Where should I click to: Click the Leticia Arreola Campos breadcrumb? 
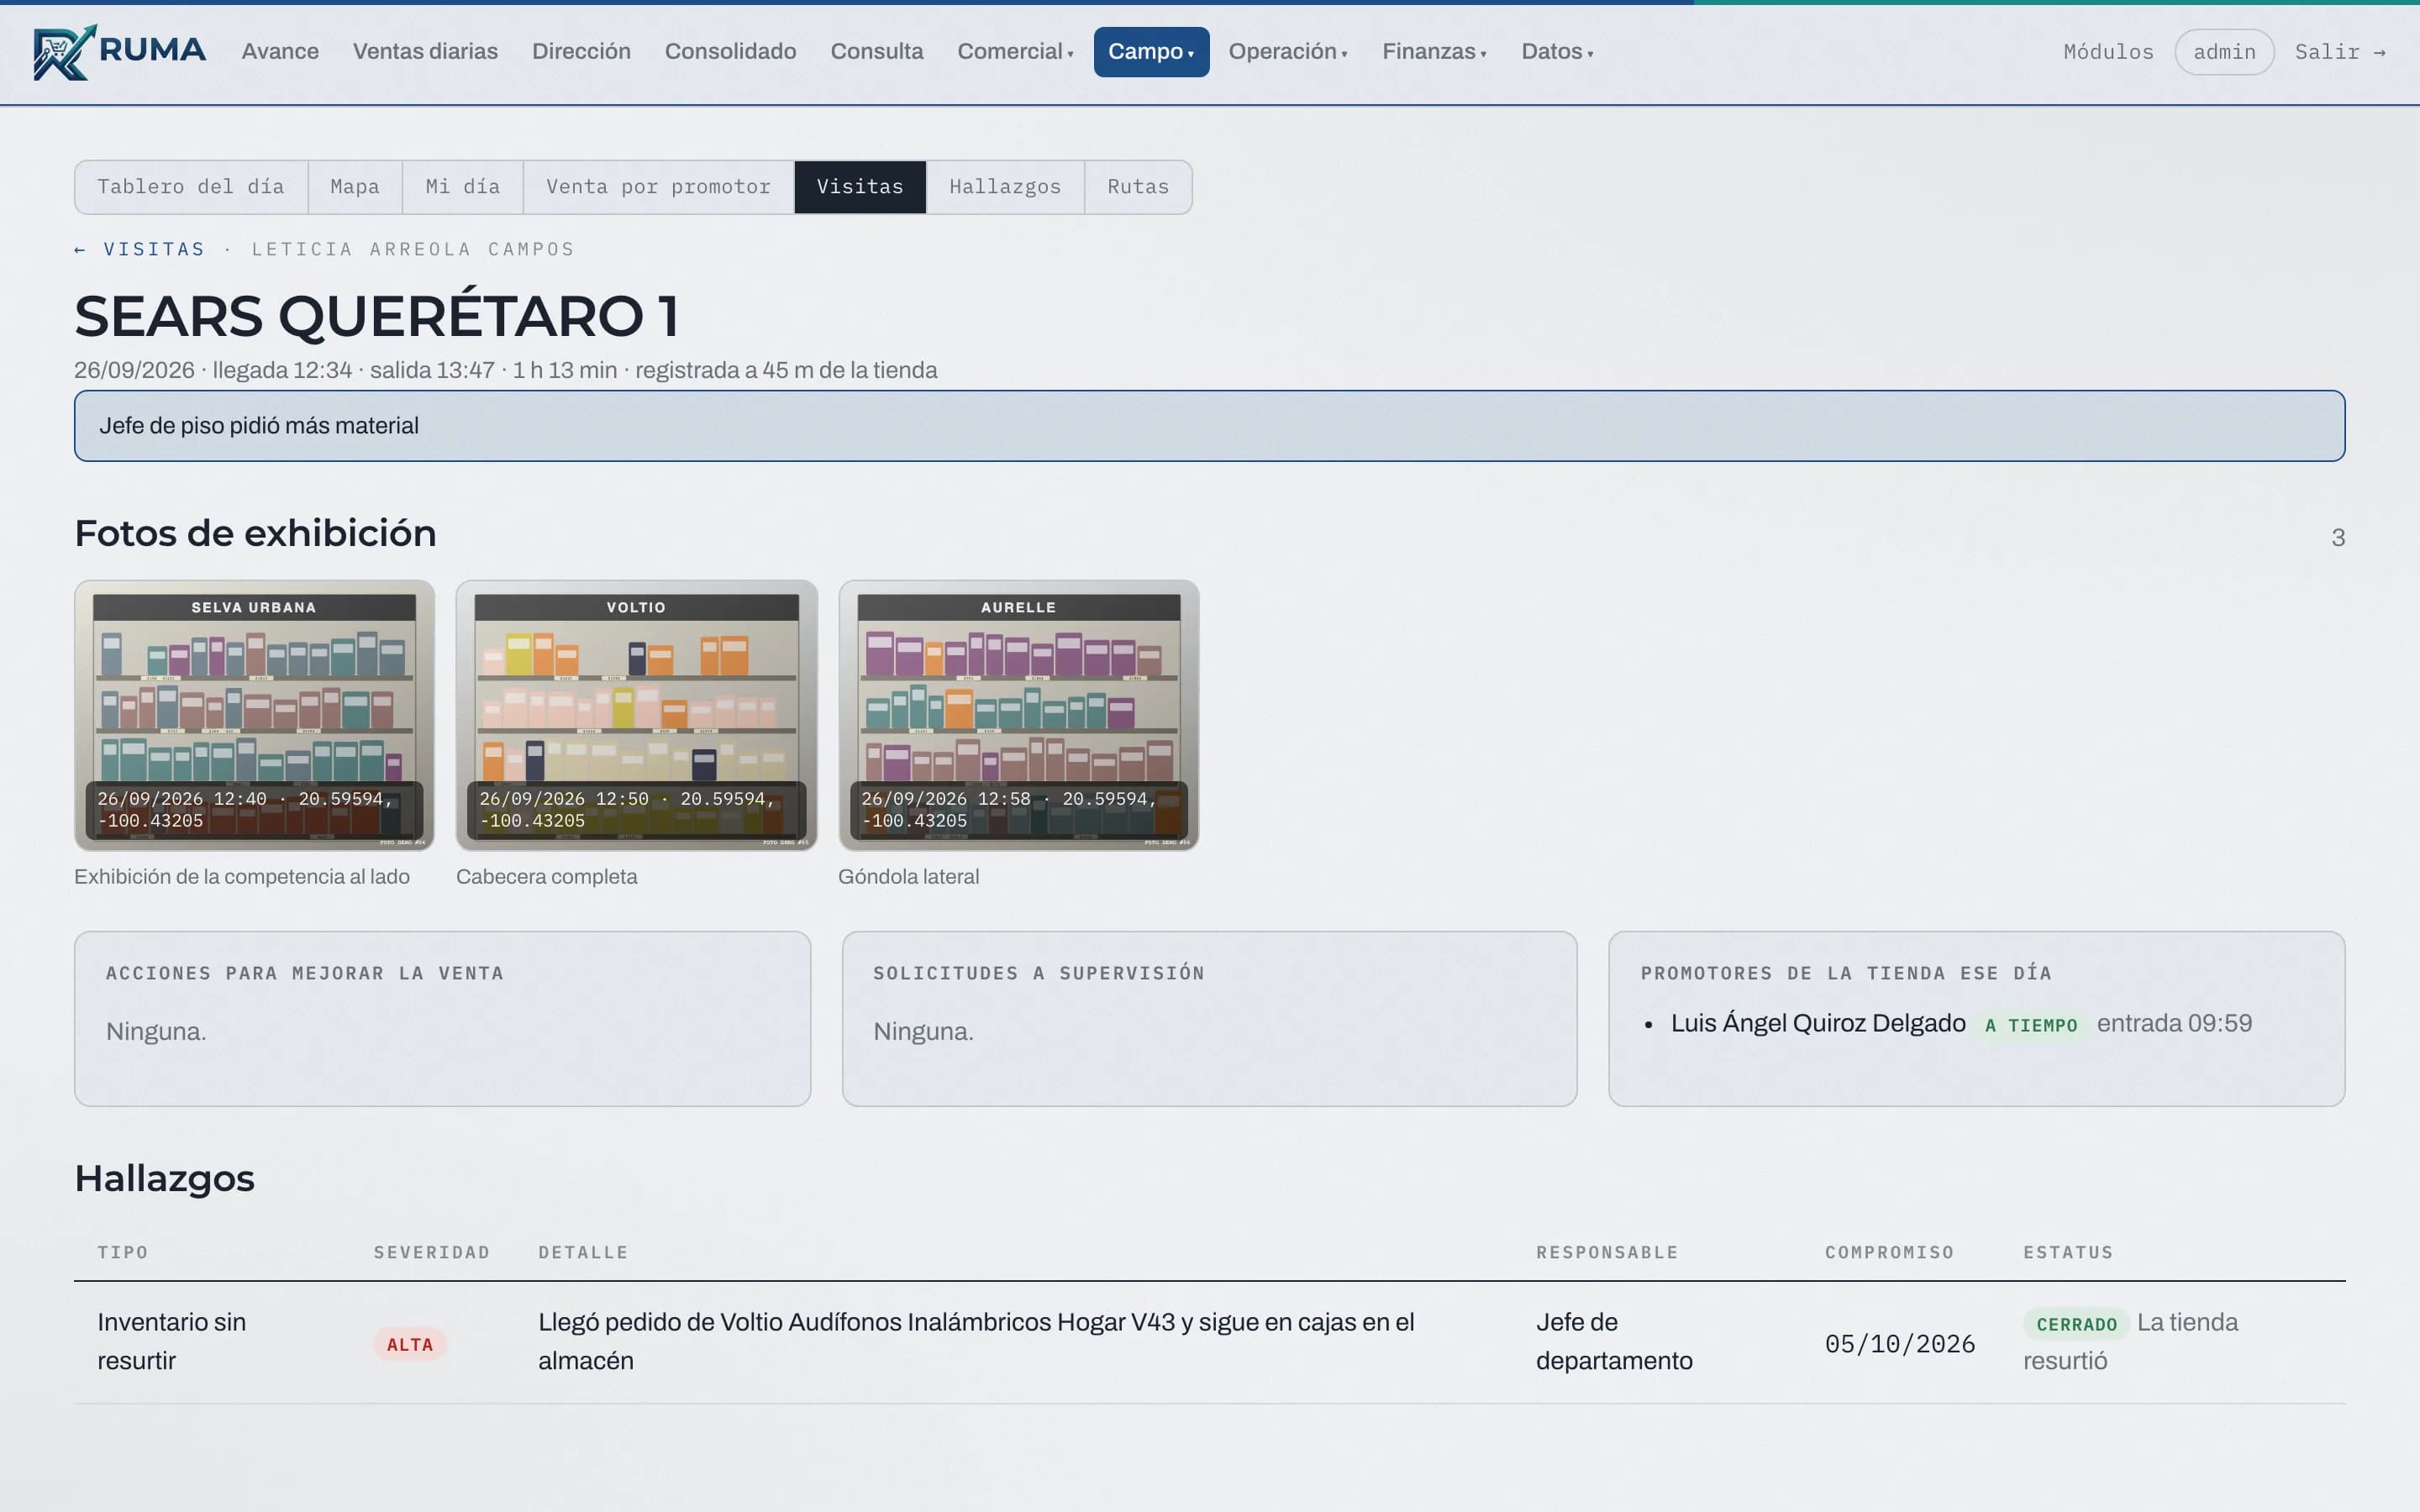(x=413, y=249)
